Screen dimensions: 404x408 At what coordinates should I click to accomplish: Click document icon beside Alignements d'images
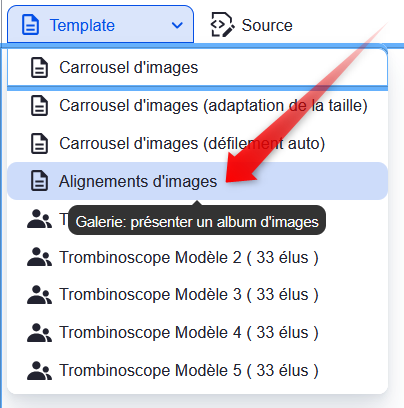pos(39,181)
